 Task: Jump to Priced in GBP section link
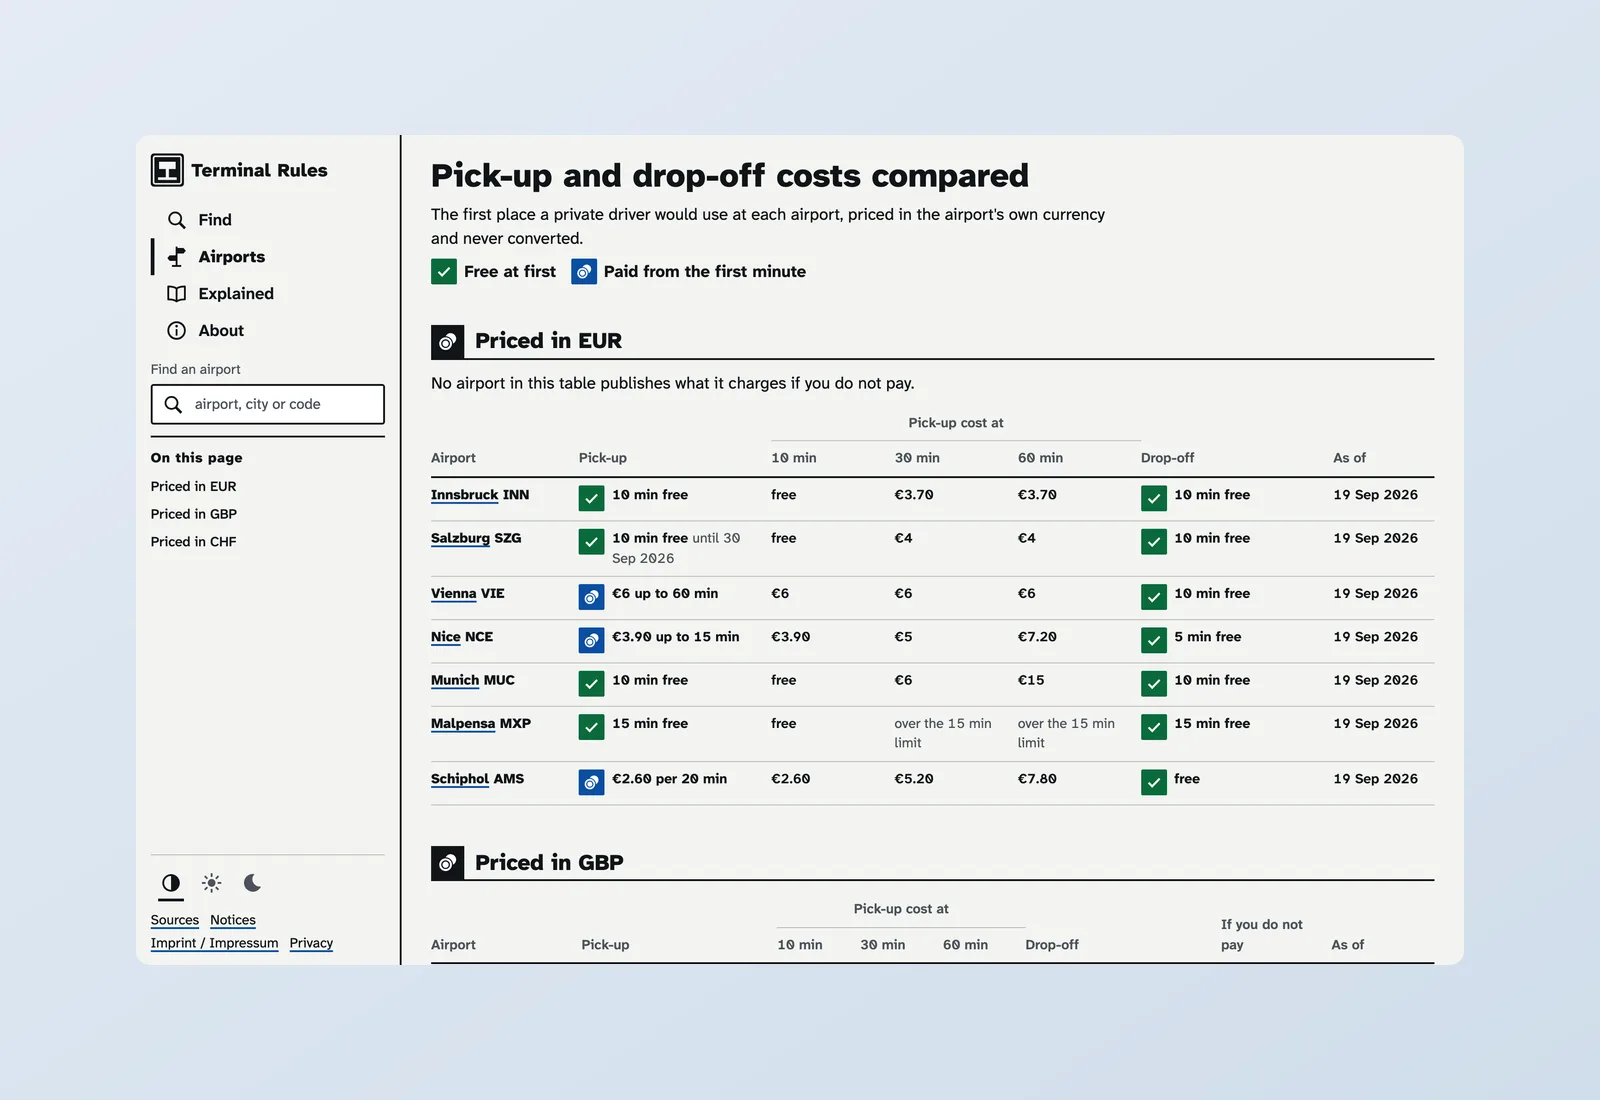click(194, 514)
